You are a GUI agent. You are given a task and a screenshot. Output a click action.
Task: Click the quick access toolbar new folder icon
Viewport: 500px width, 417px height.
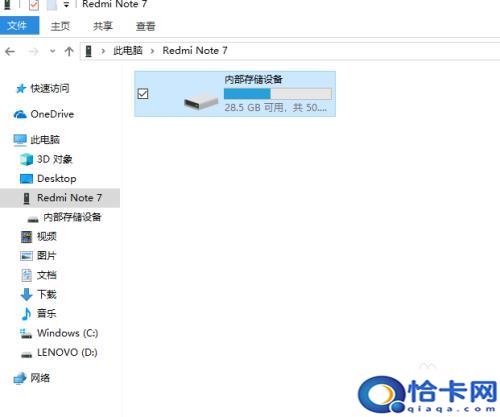[x=51, y=5]
